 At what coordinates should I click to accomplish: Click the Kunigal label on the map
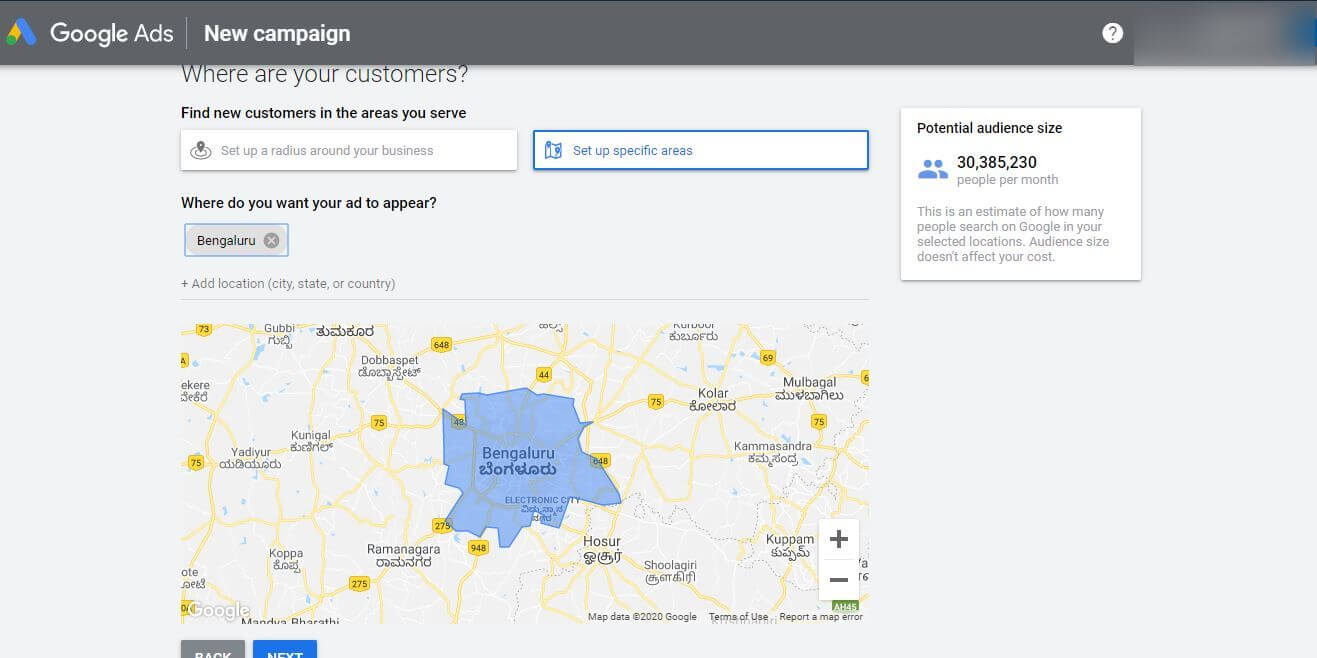tap(310, 442)
